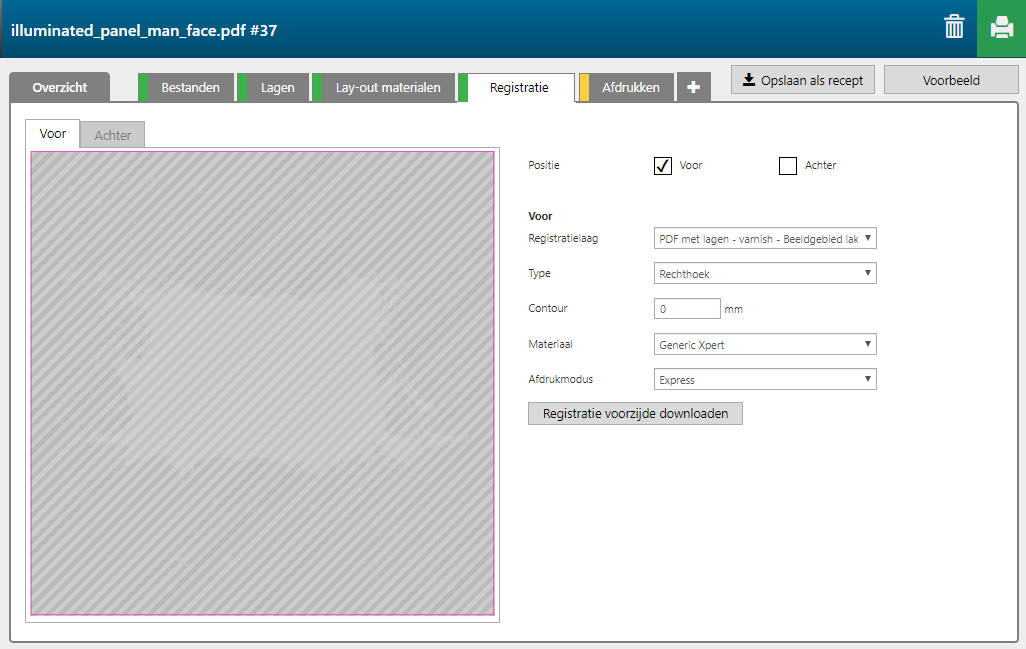Screen dimensions: 1026x649
Task: Click the Voorbeeld button
Action: [950, 80]
